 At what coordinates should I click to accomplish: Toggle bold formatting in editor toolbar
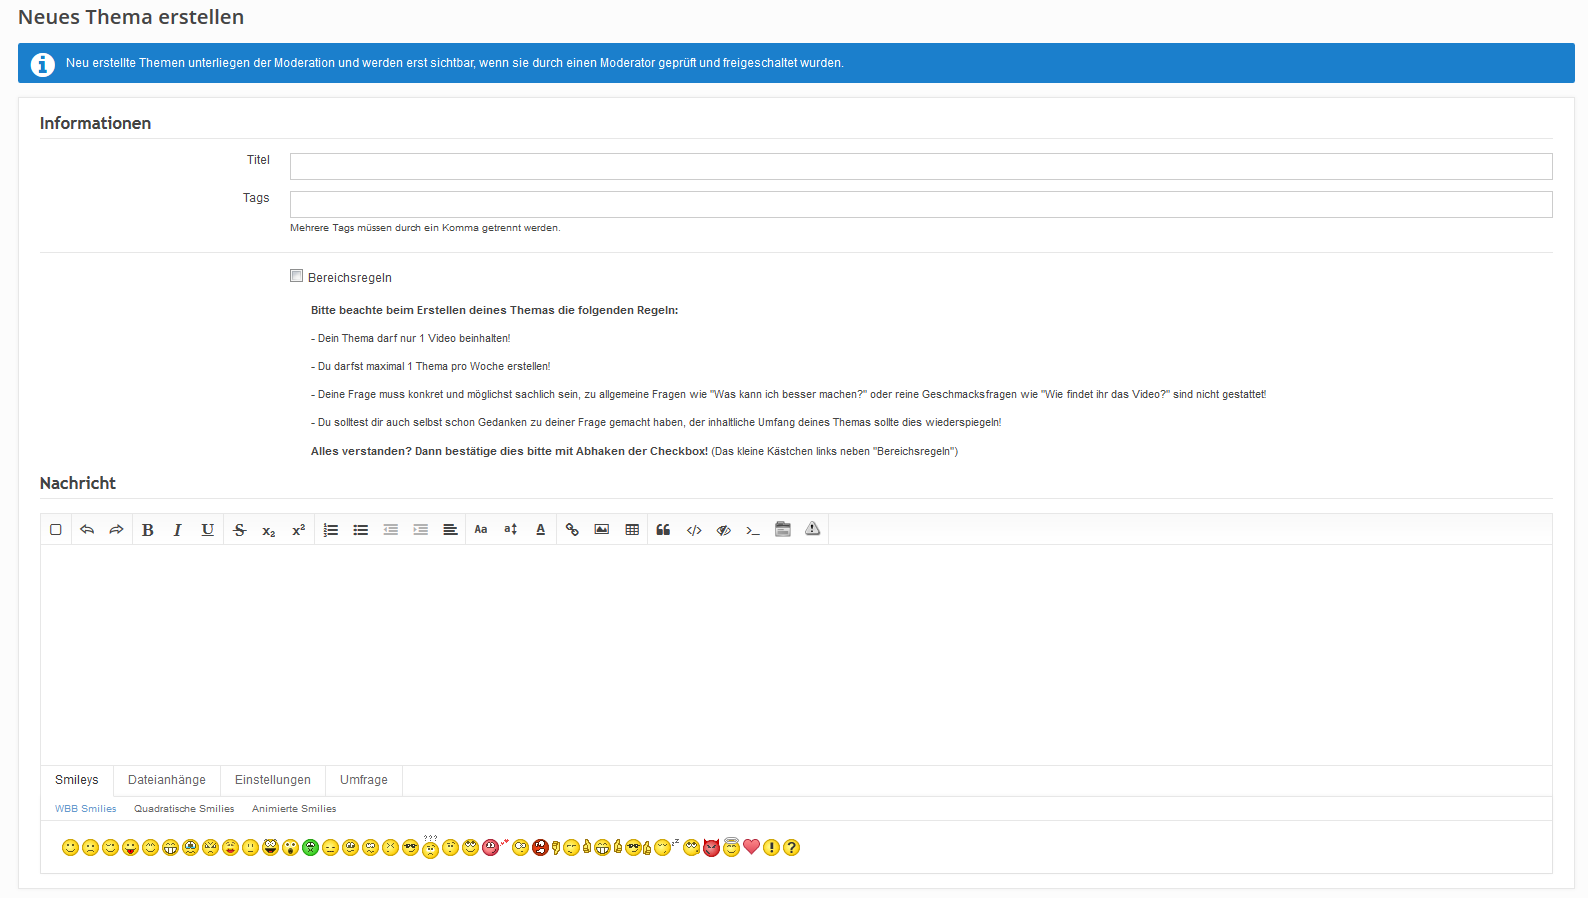click(x=148, y=530)
